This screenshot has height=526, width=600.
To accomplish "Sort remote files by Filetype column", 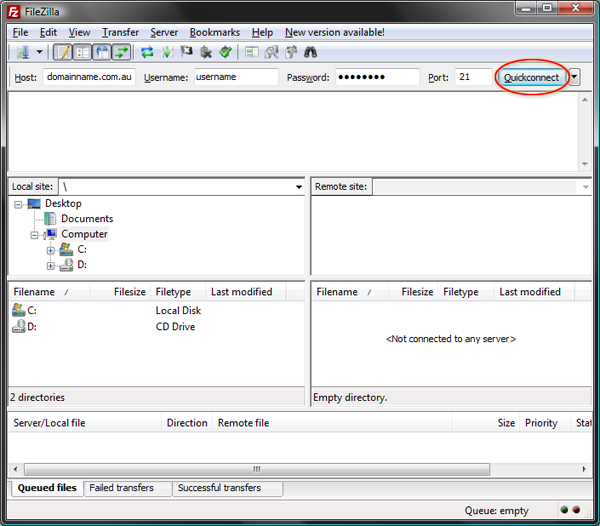I will coord(466,292).
